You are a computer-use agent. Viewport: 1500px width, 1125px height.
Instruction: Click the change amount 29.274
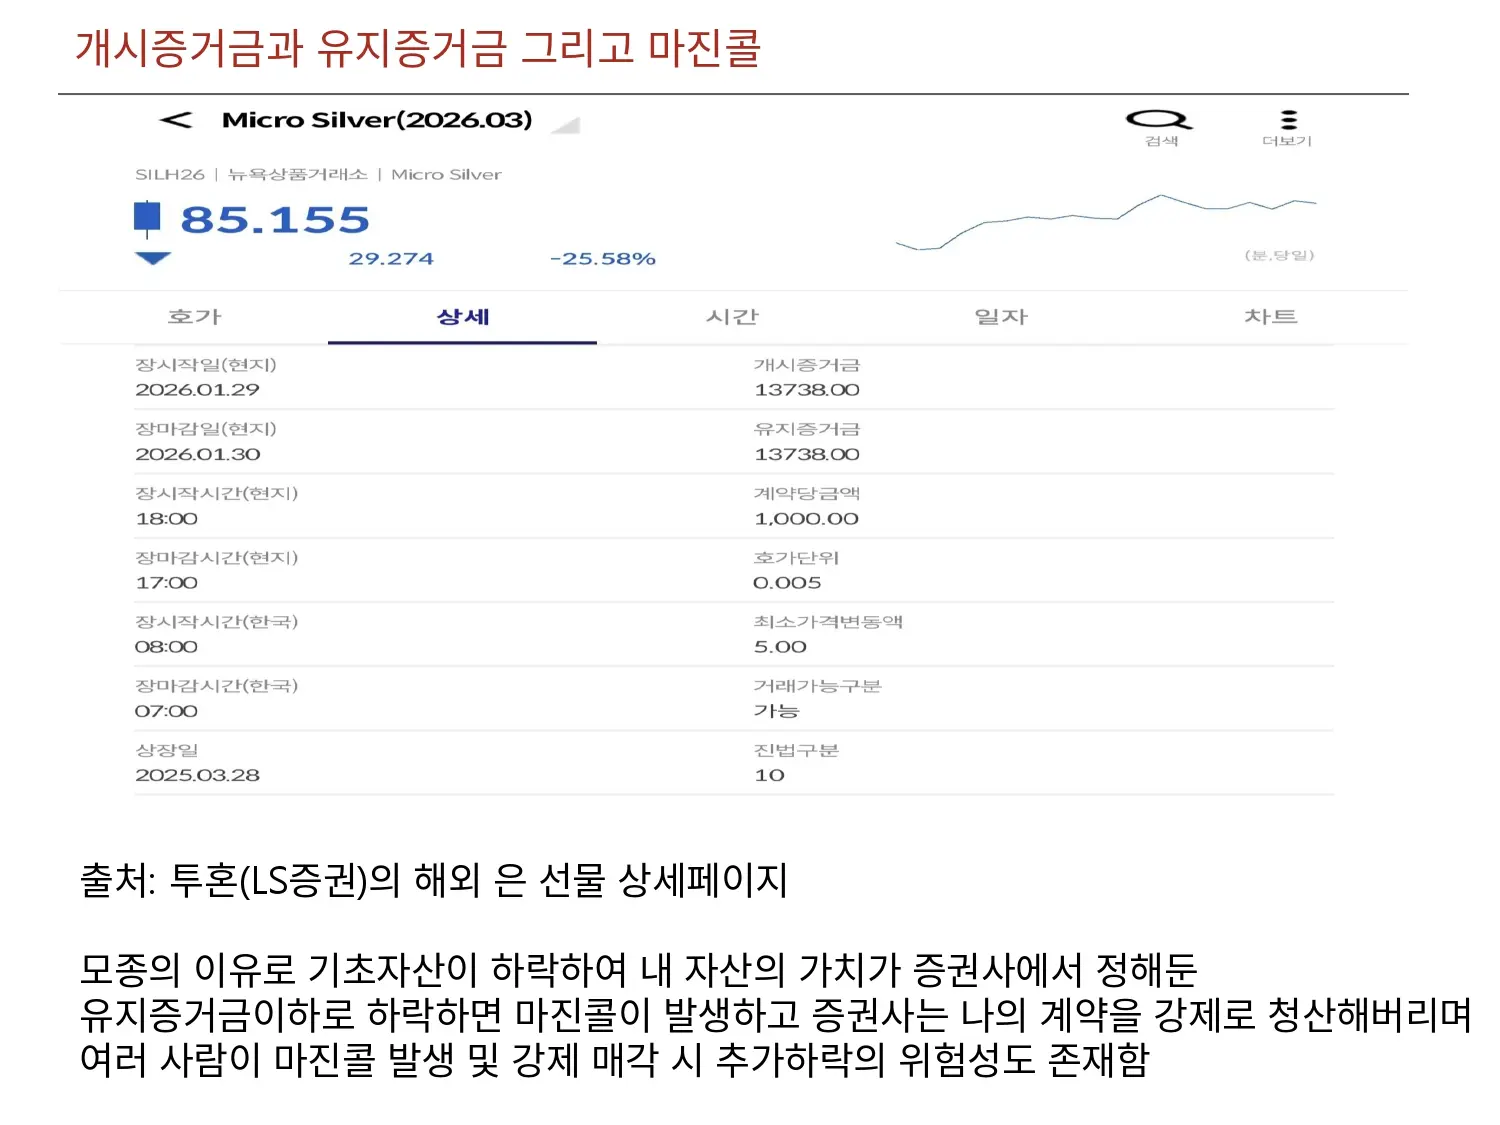tap(391, 259)
